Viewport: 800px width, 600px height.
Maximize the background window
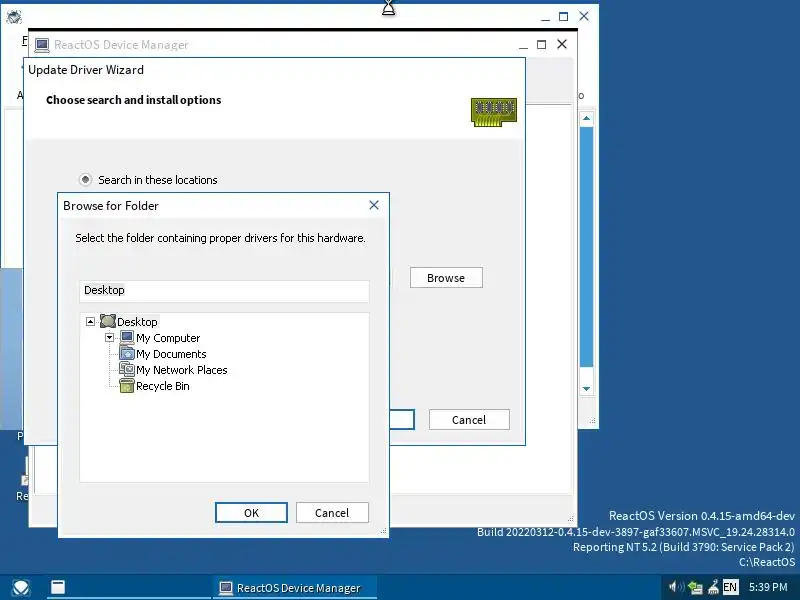click(563, 16)
